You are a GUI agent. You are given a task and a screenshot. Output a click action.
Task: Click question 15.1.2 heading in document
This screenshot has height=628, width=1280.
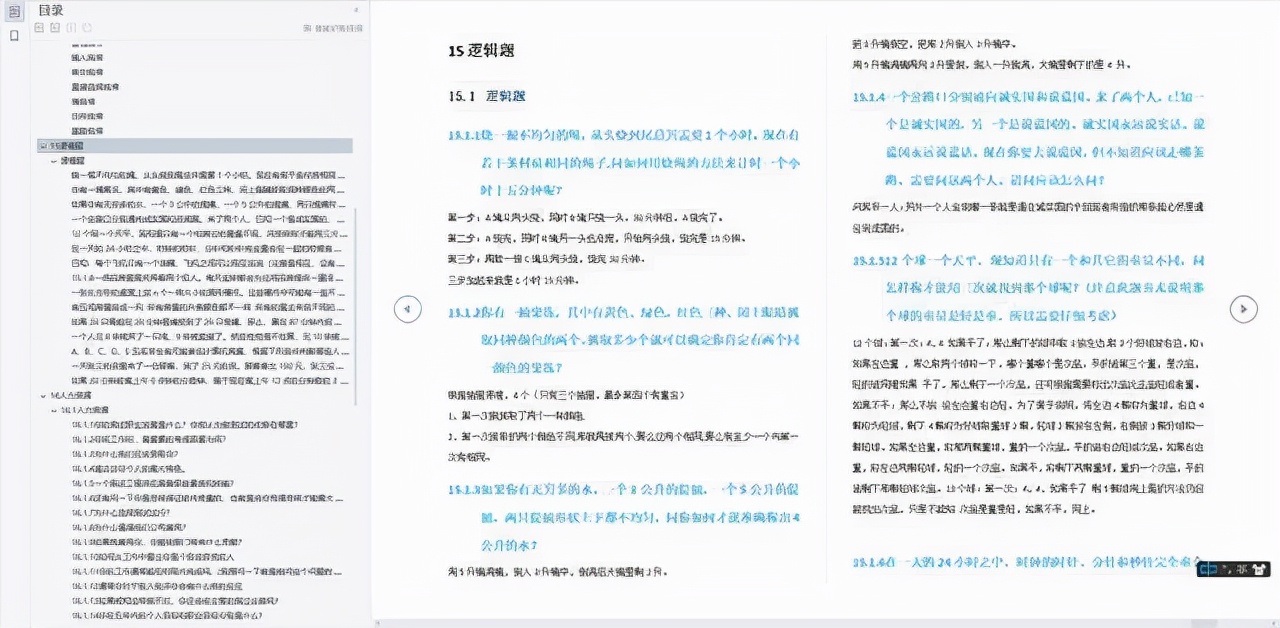tap(625, 340)
